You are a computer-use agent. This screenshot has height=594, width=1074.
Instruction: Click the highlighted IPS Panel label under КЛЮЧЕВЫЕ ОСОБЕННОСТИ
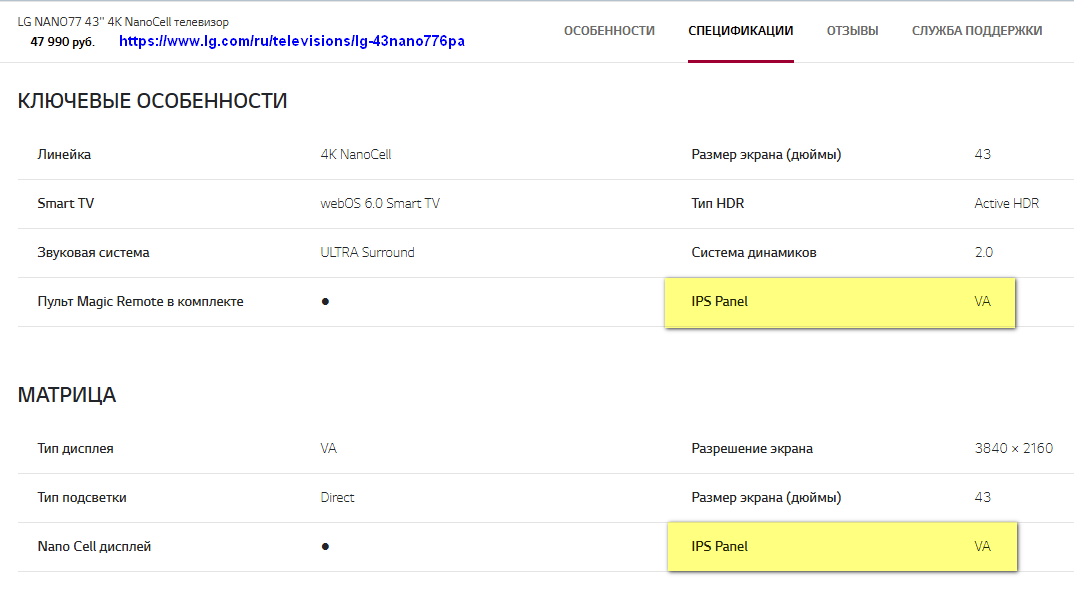(719, 302)
